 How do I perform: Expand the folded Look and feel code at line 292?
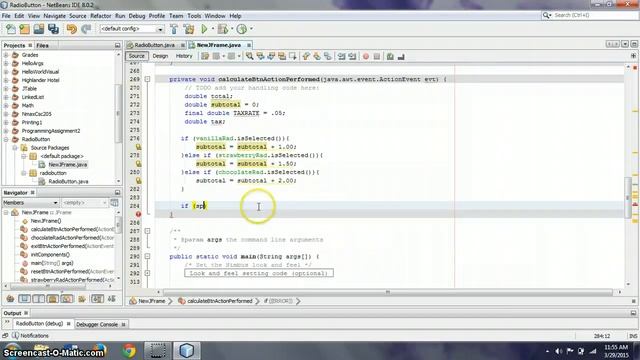point(147,273)
